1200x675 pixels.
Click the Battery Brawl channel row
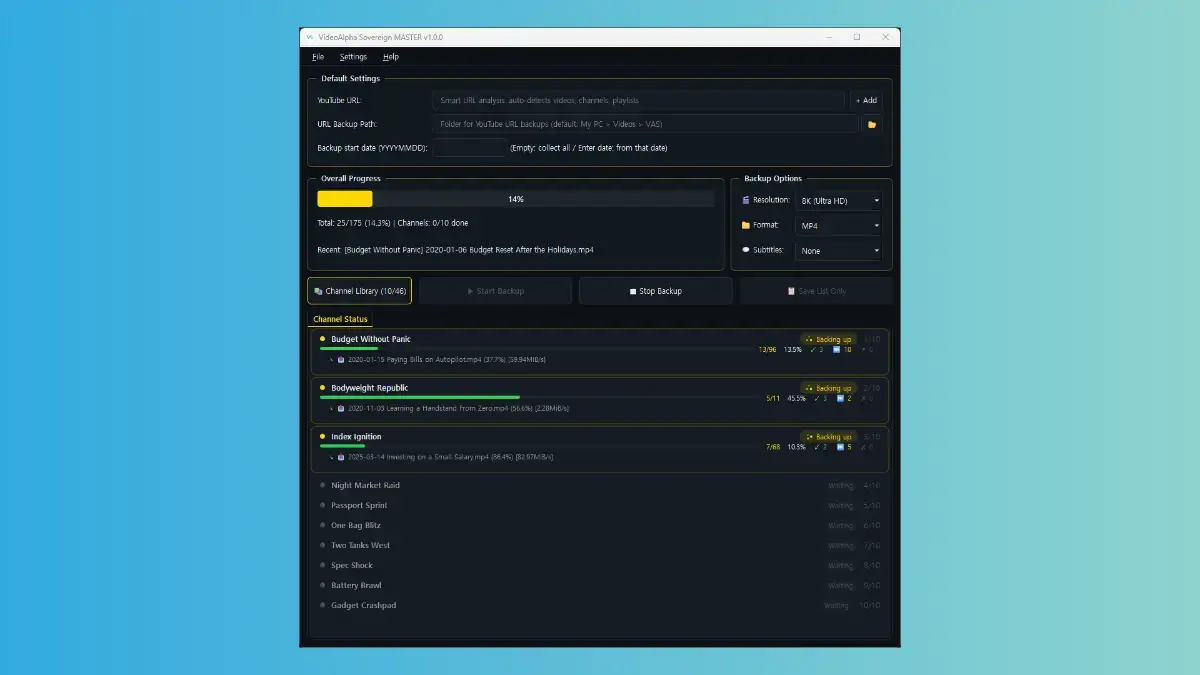tap(600, 585)
